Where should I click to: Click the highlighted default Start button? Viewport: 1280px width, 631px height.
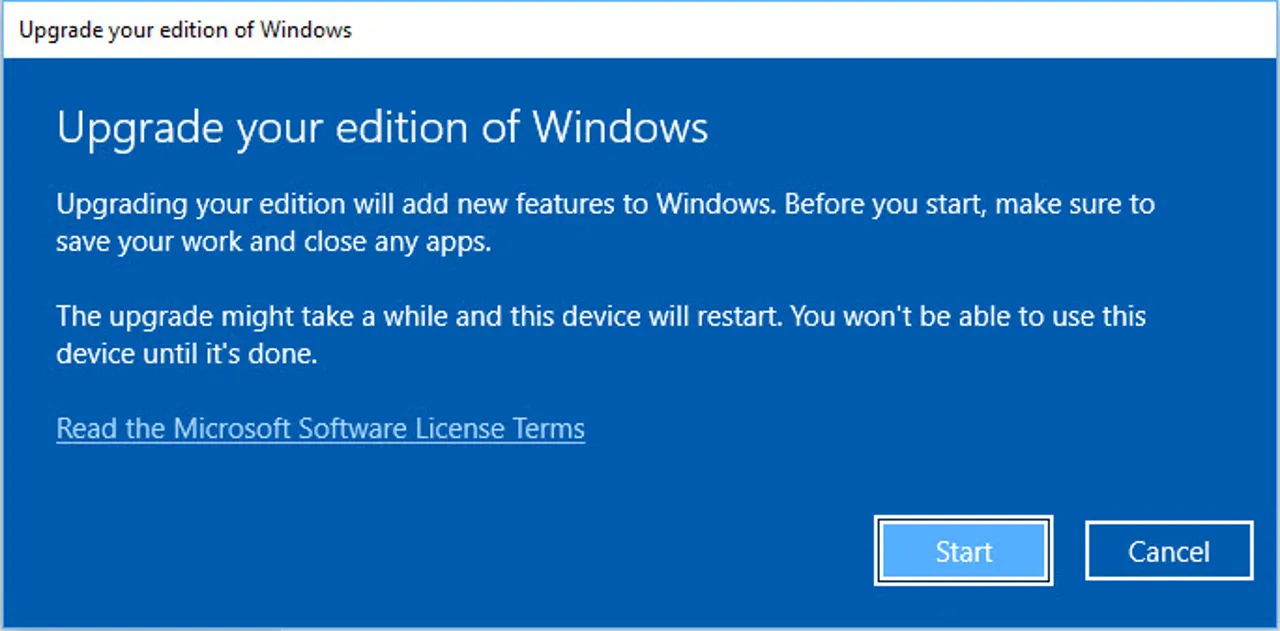[963, 551]
